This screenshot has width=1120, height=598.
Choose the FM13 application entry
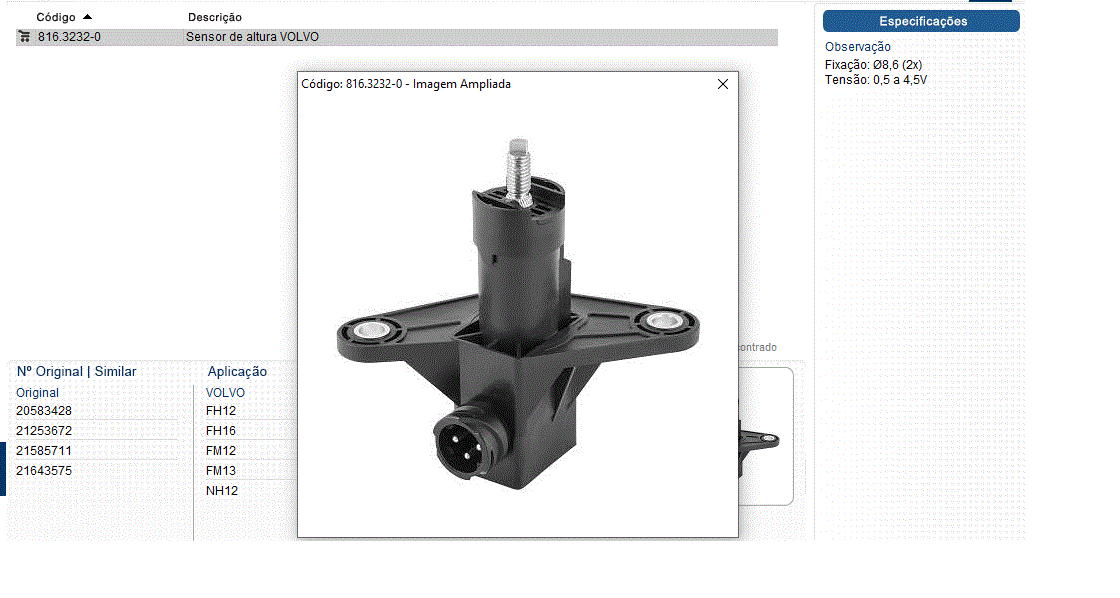click(x=221, y=471)
